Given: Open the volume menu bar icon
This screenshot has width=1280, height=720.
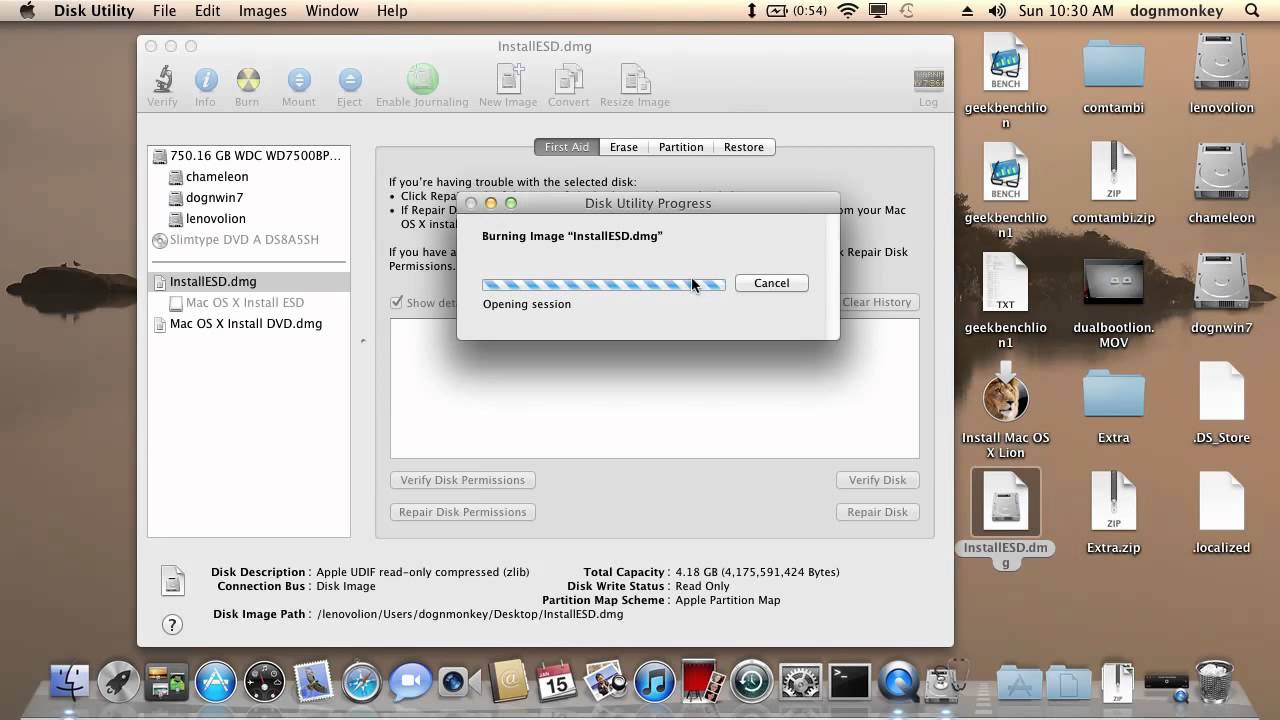Looking at the screenshot, I should [x=996, y=11].
